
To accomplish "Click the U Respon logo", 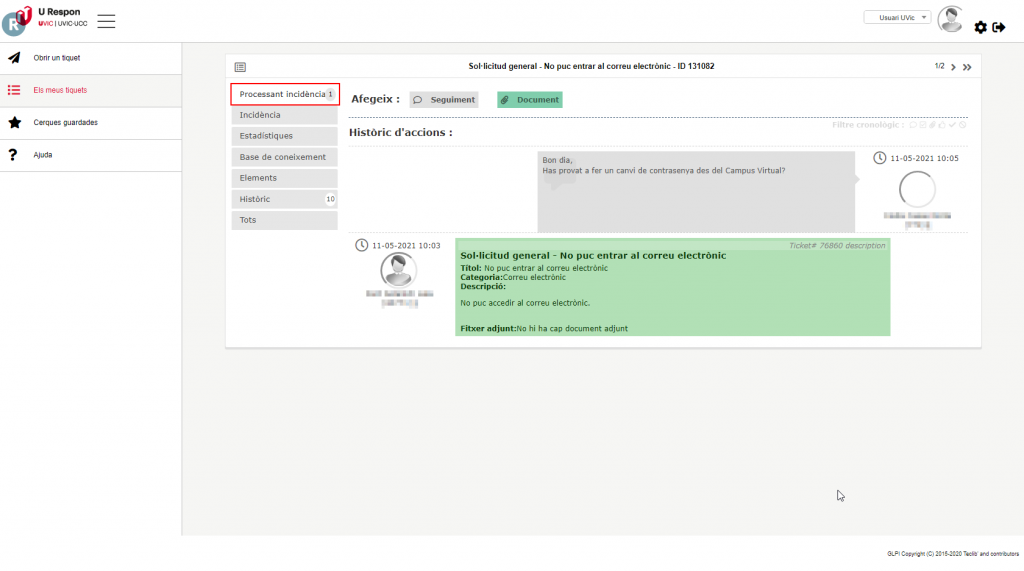I will 18,20.
